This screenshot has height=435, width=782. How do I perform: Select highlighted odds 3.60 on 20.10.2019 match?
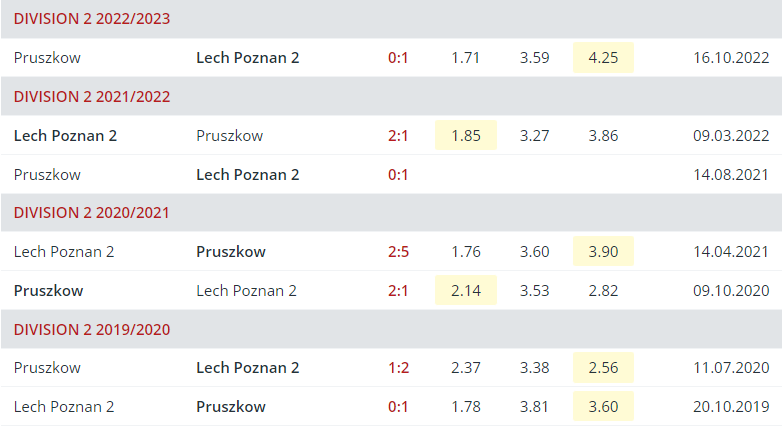[603, 407]
